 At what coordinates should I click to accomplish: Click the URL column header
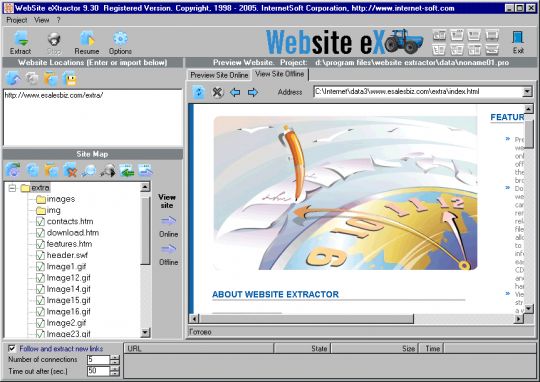click(x=199, y=349)
